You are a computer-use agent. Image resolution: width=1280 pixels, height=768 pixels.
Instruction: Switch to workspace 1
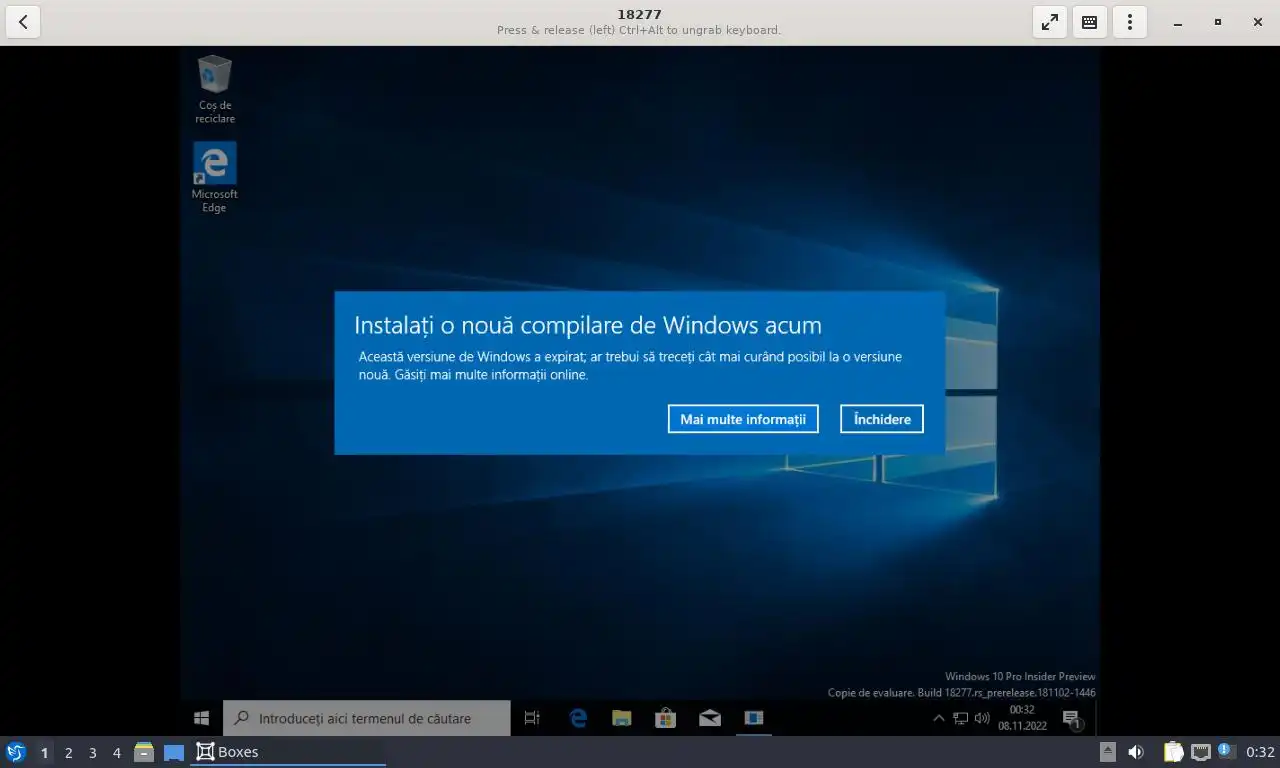[x=44, y=752]
